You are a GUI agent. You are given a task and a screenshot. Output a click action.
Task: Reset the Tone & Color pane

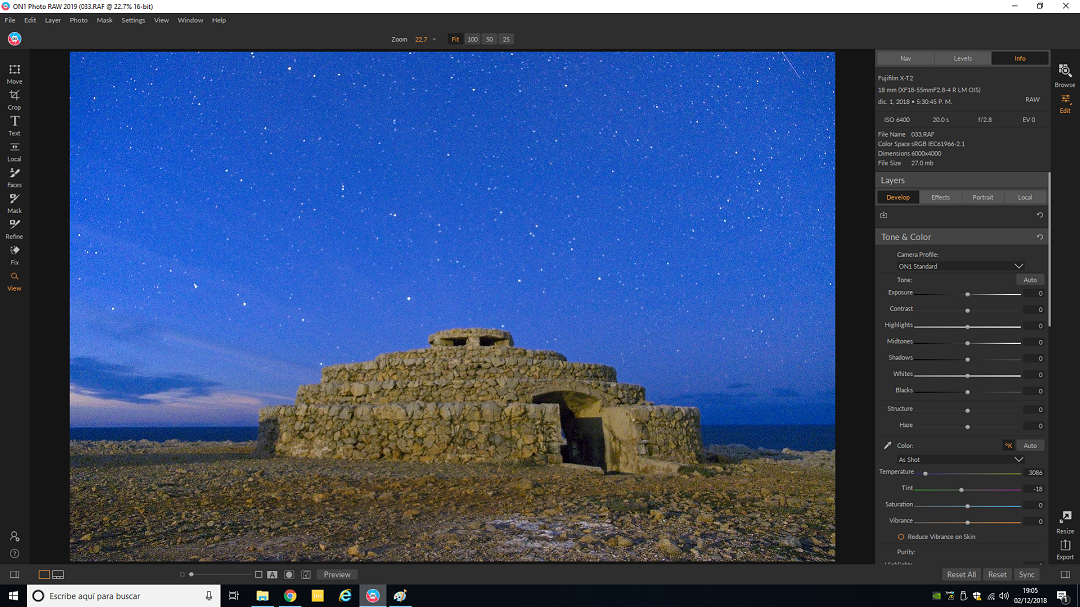click(x=1040, y=237)
